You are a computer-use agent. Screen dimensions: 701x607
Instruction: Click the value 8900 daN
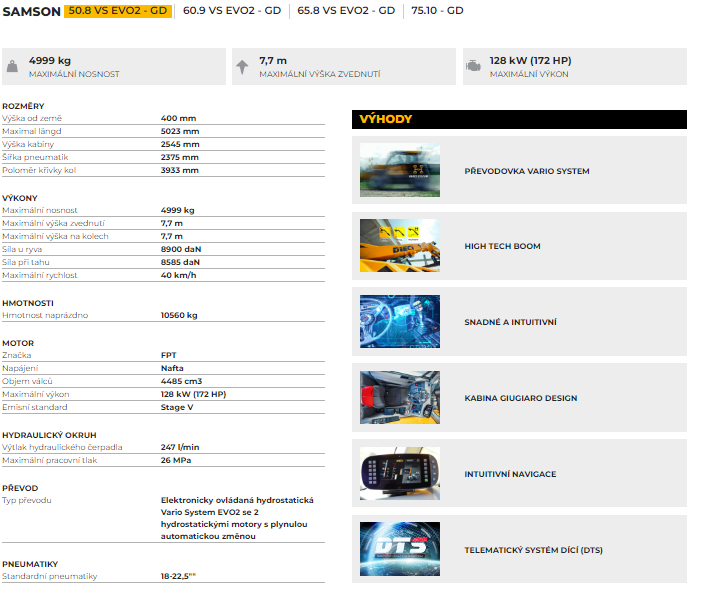181,249
